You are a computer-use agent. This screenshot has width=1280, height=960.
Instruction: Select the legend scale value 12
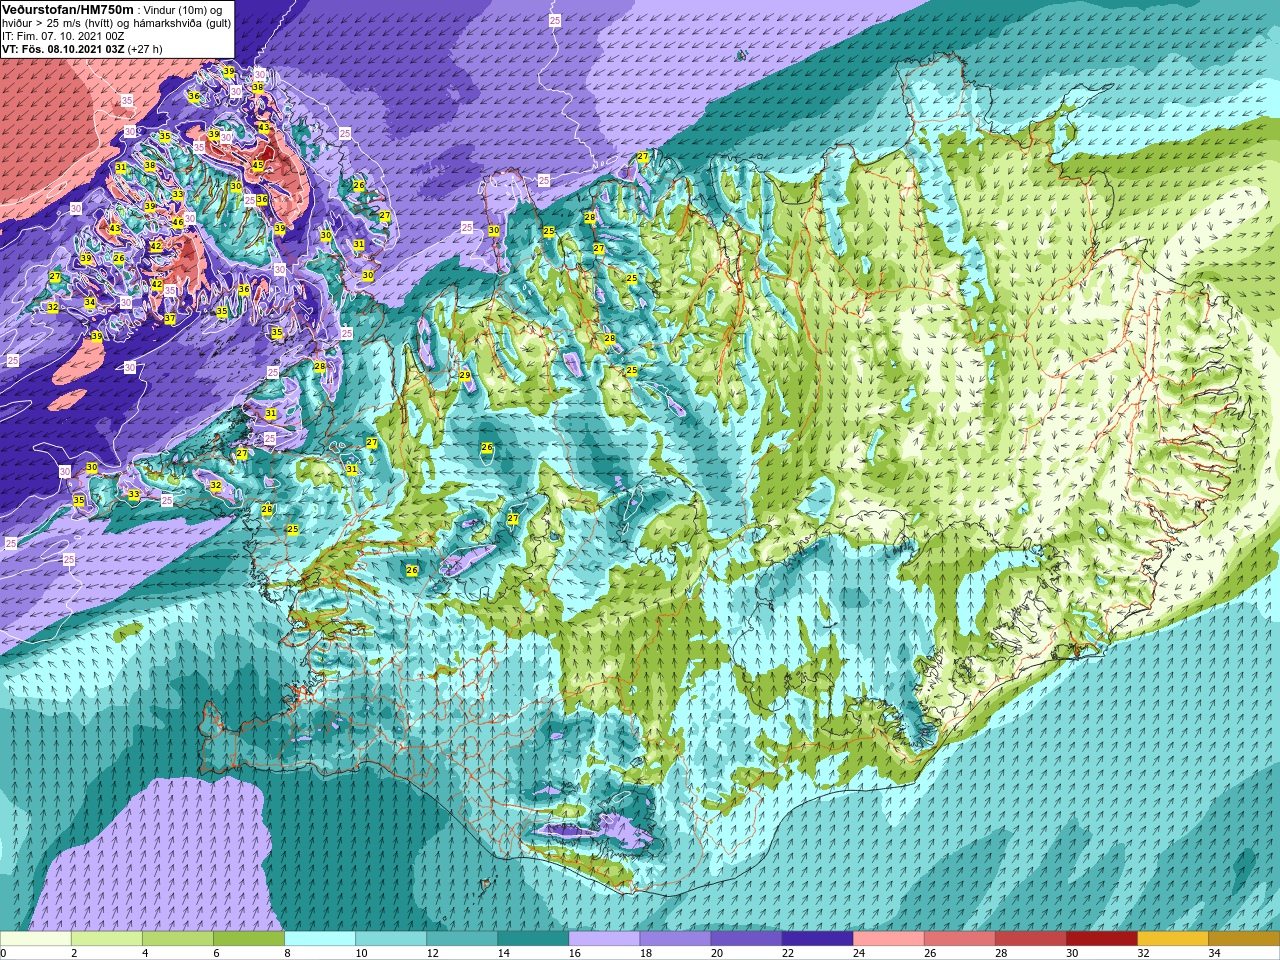pyautogui.click(x=432, y=953)
